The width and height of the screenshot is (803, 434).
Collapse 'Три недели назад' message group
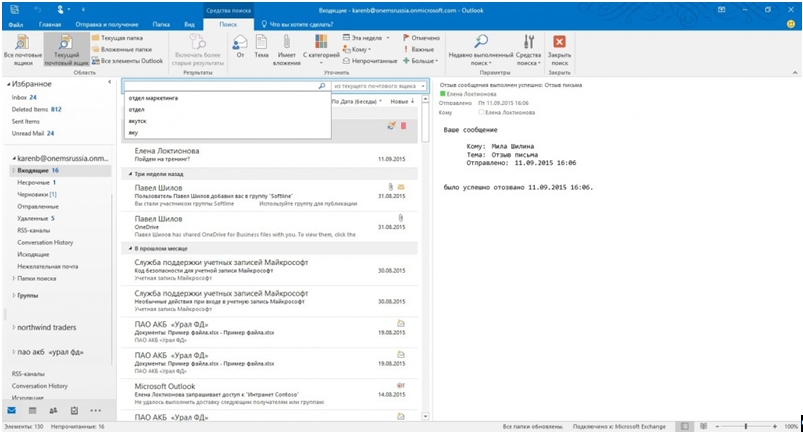coord(130,174)
